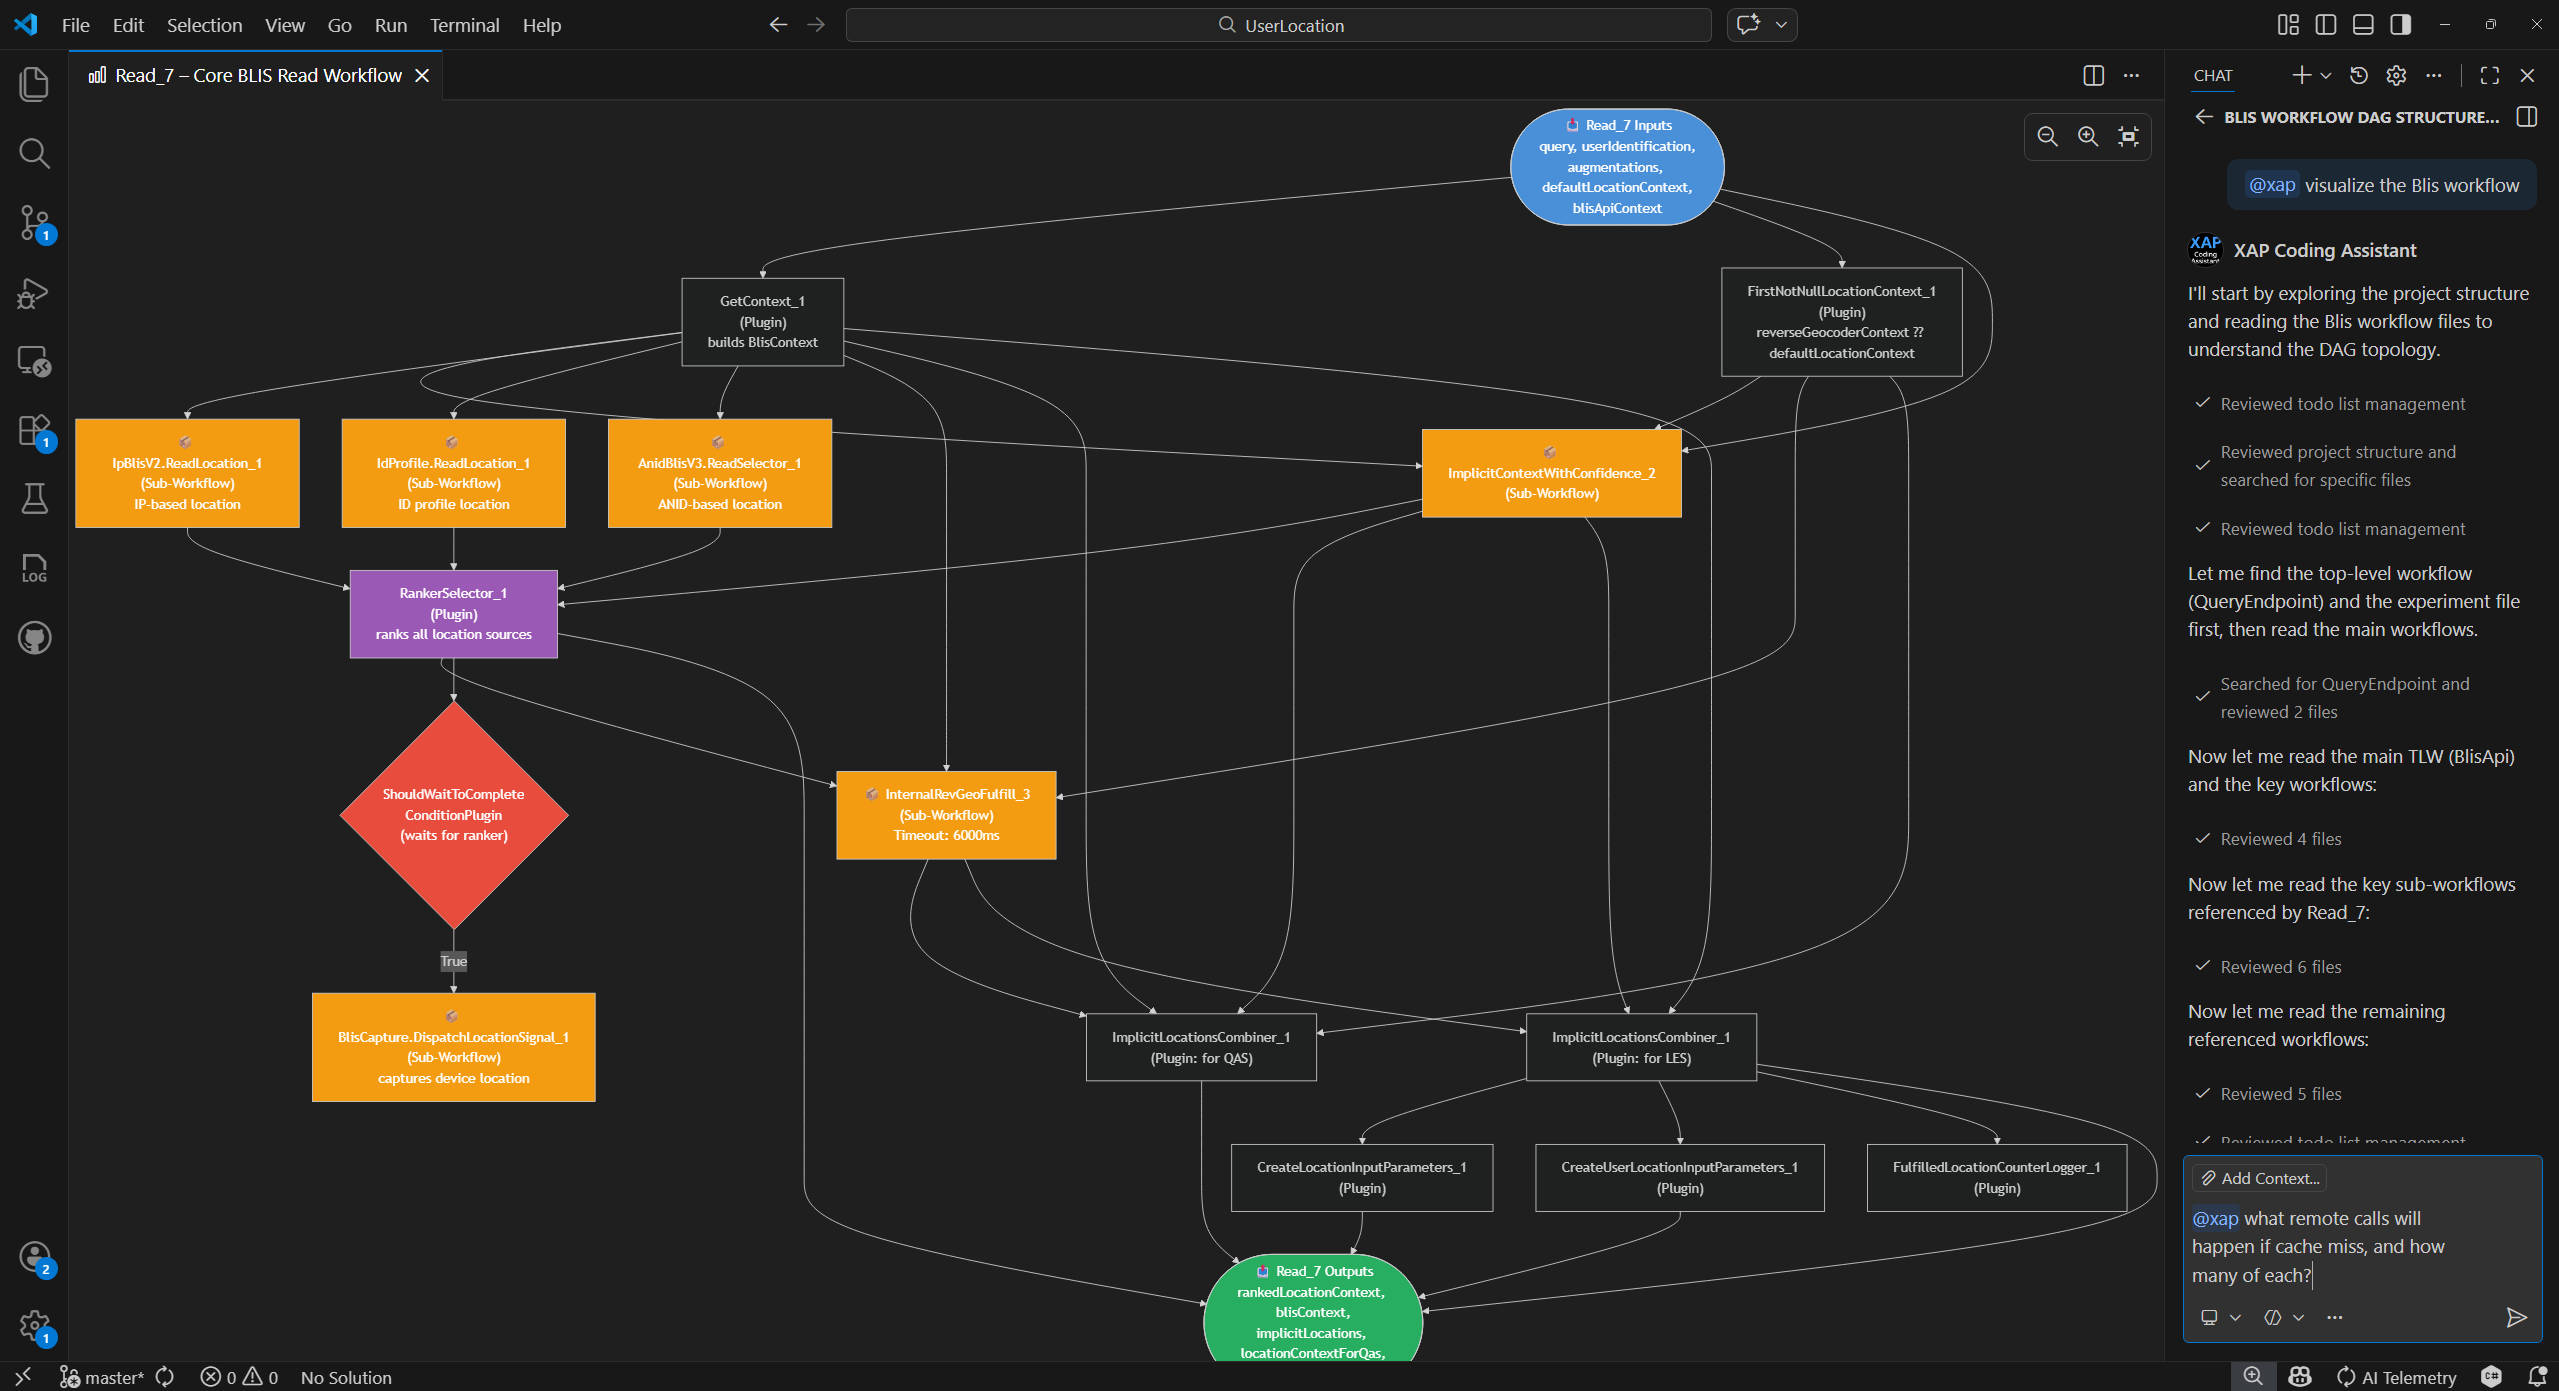Open Run and Debug view
This screenshot has height=1391, width=2559.
[34, 293]
